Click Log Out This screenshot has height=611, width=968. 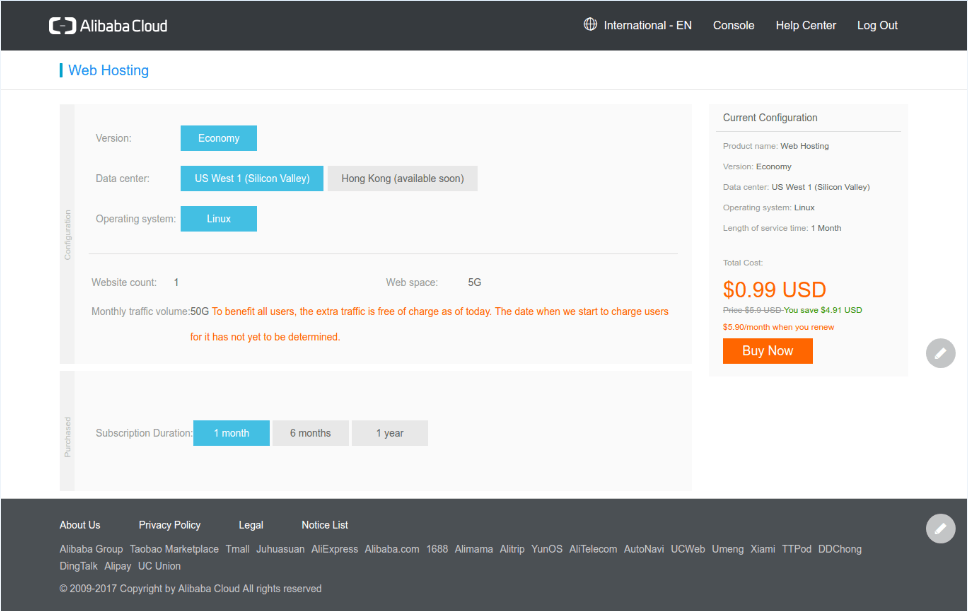click(877, 25)
